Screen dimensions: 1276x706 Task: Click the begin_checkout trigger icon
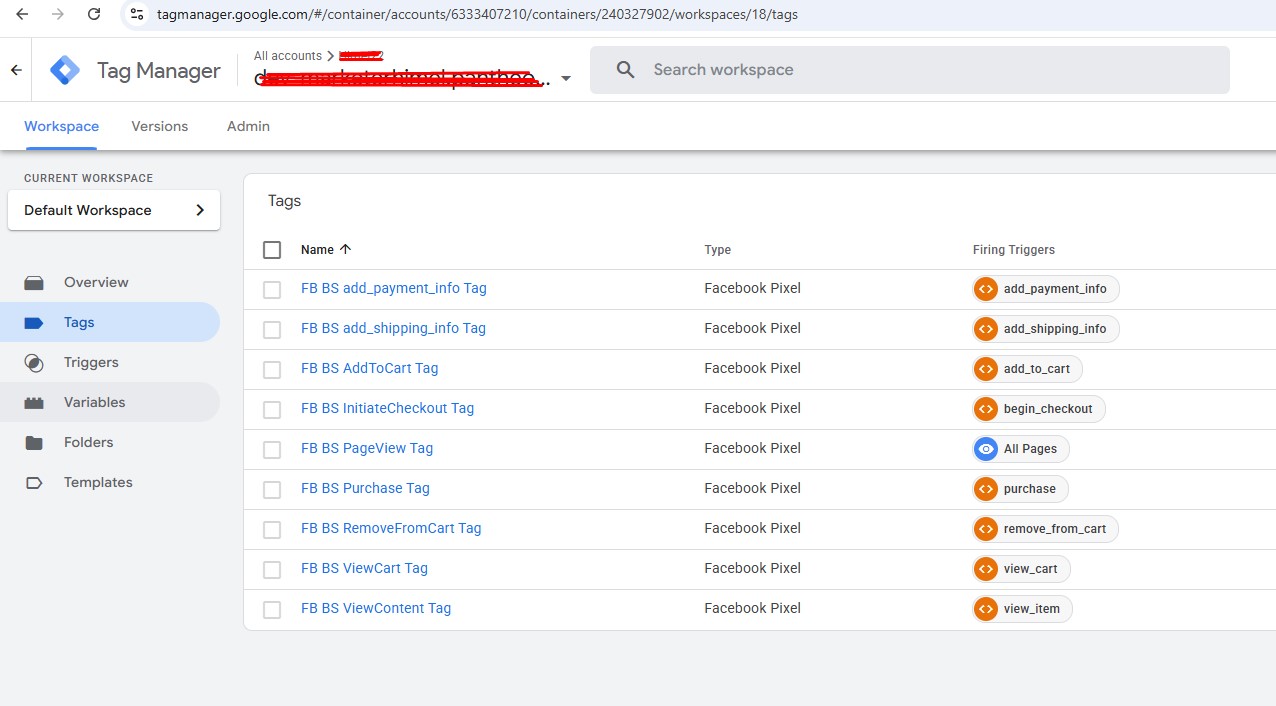986,409
